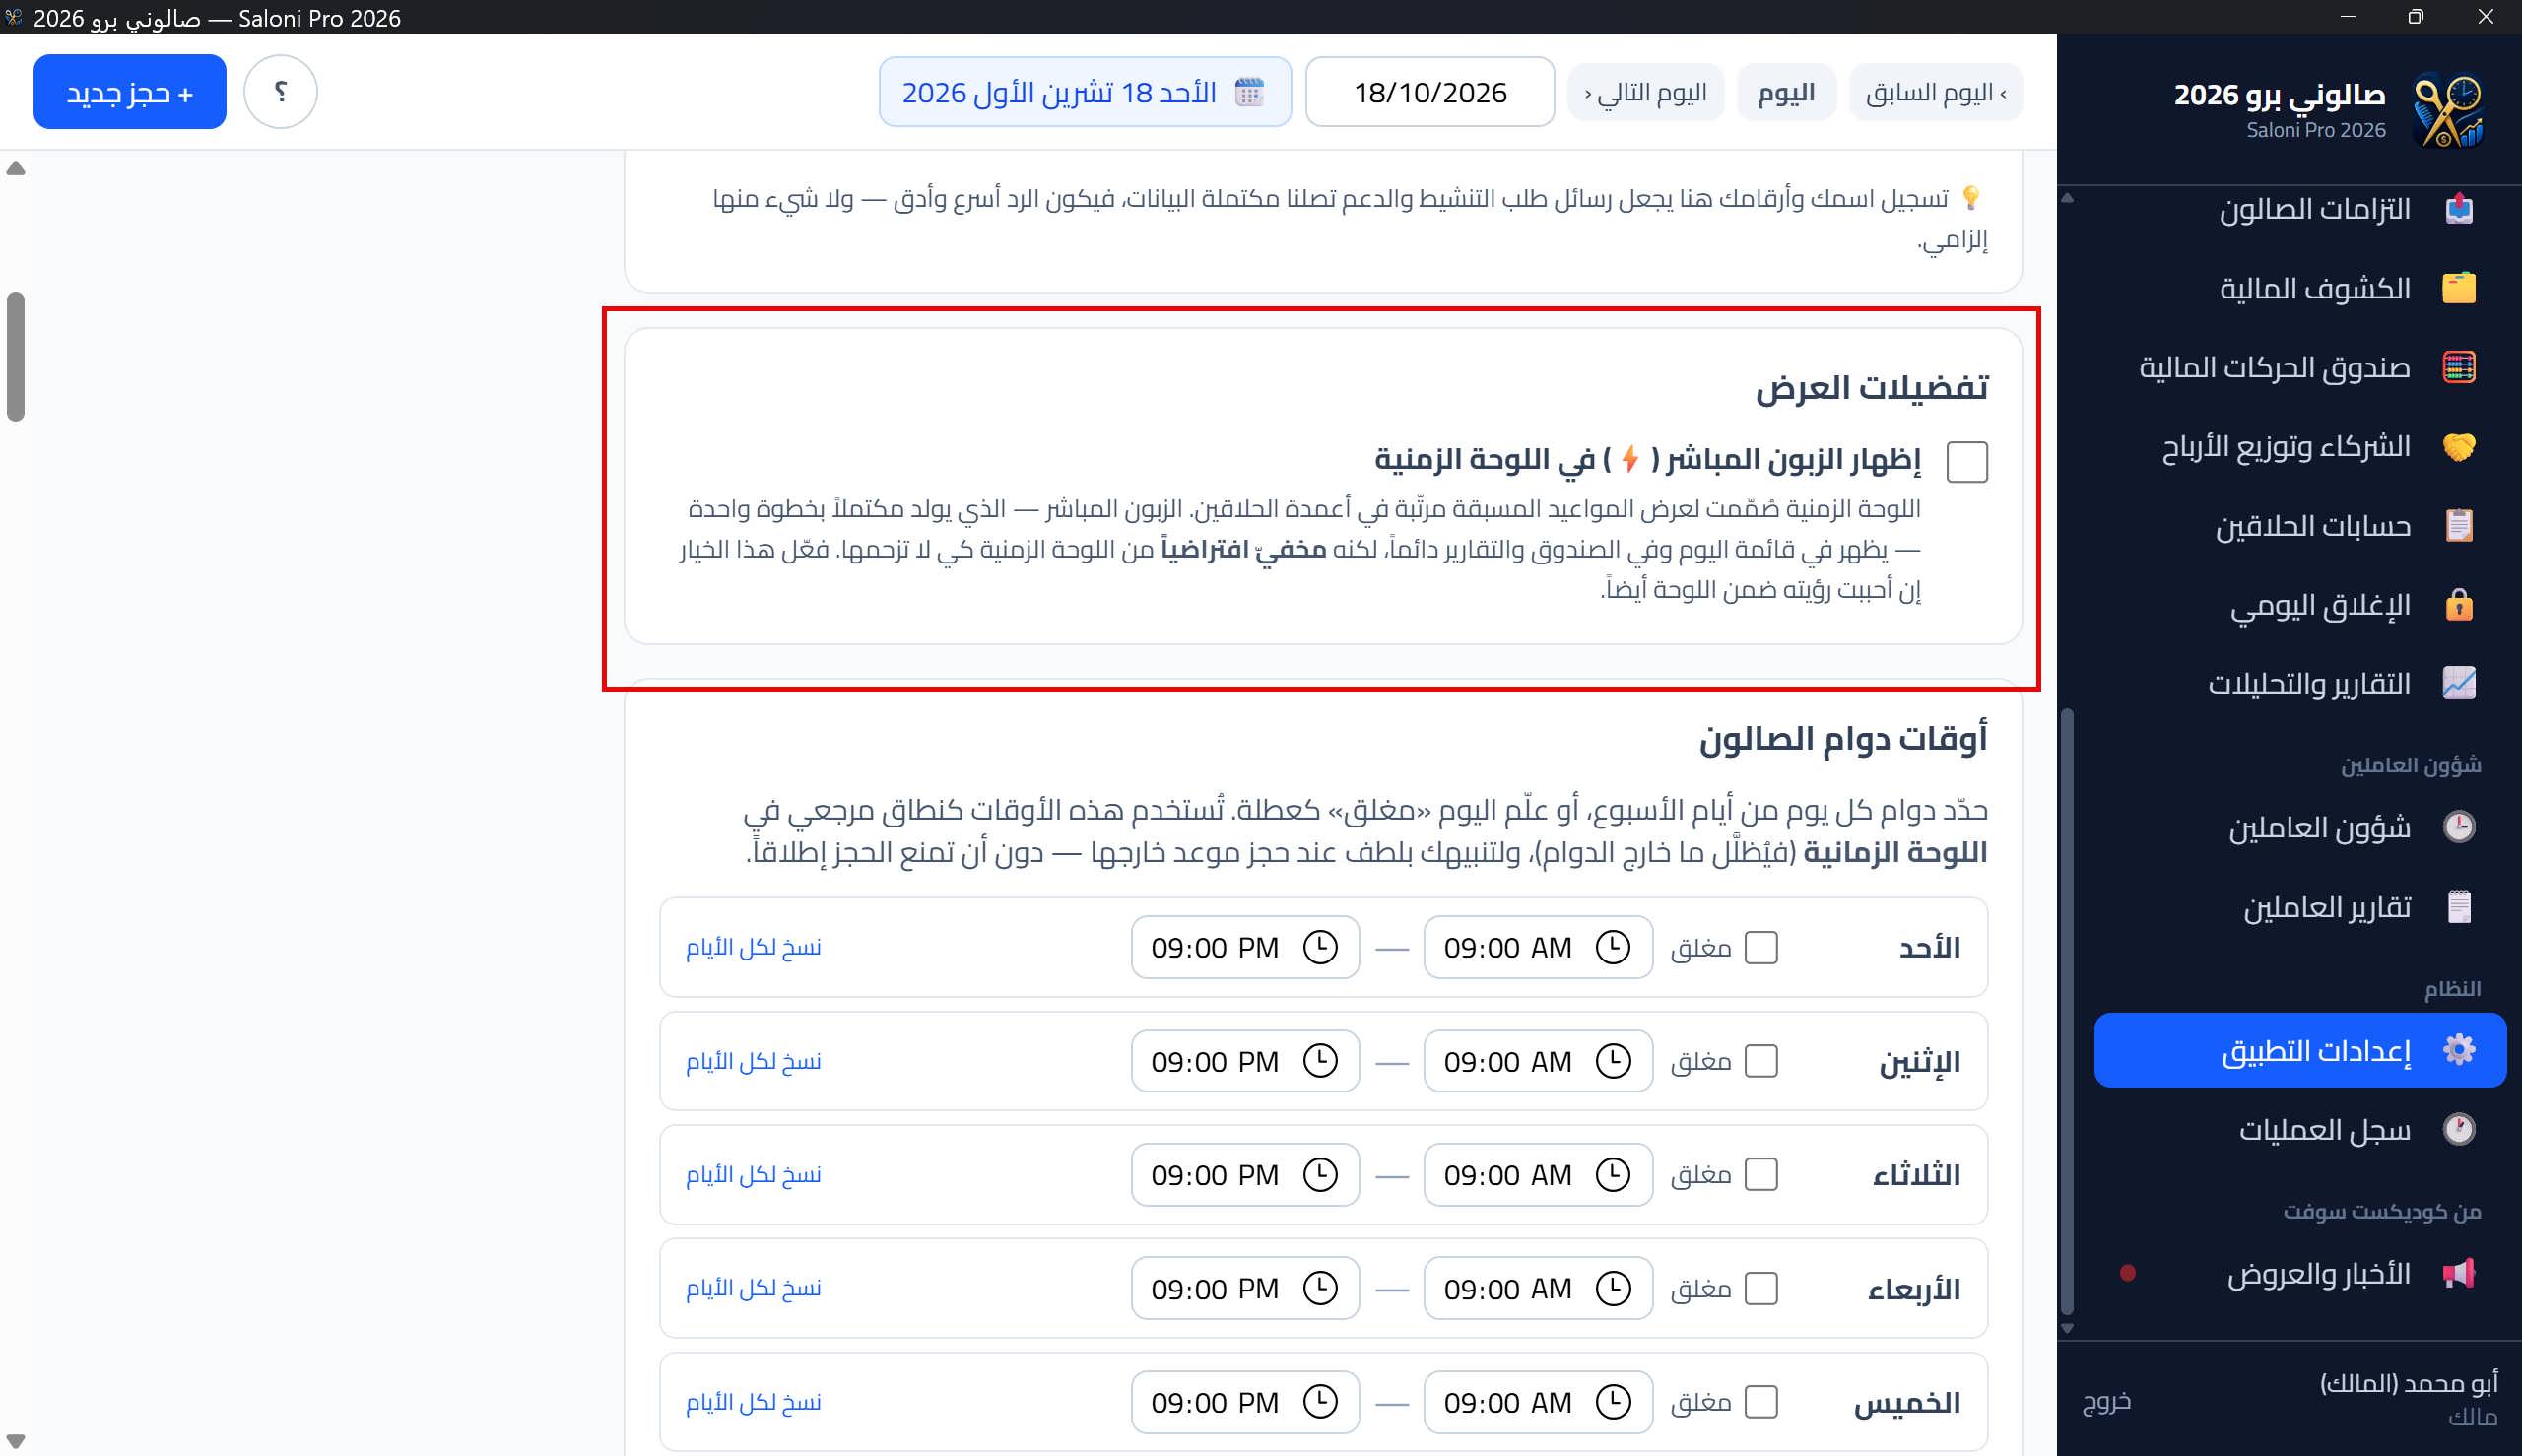Click clock icon in Monday's 09:00 AM field

tap(1612, 1061)
